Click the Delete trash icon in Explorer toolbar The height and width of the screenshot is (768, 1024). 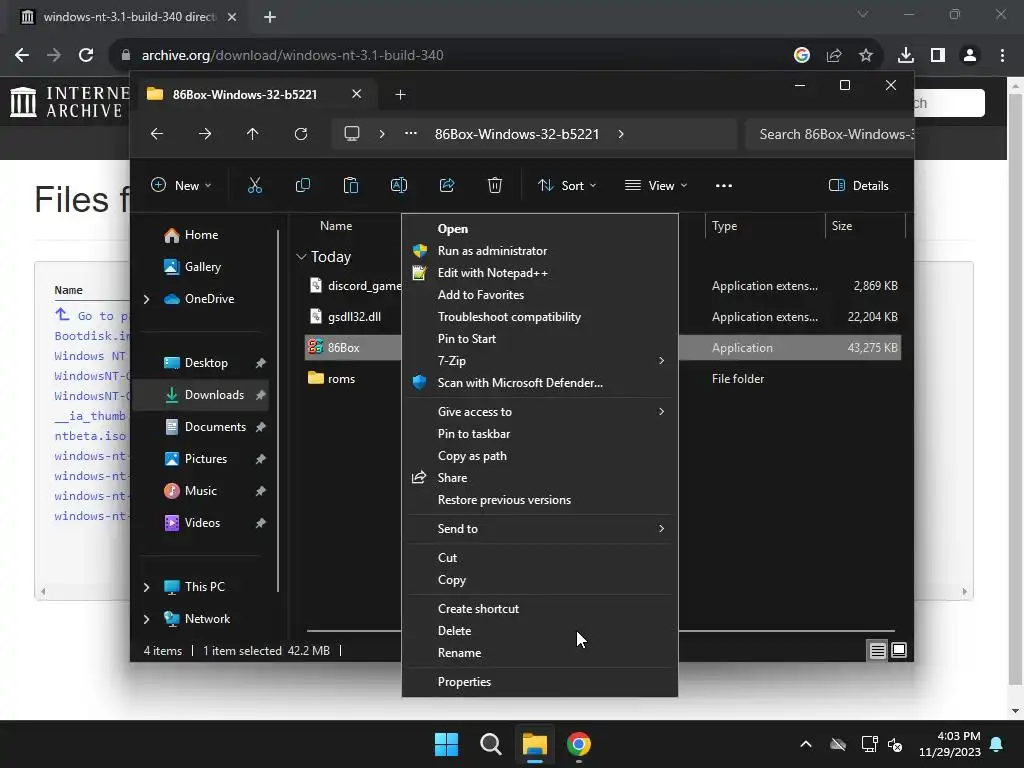494,185
